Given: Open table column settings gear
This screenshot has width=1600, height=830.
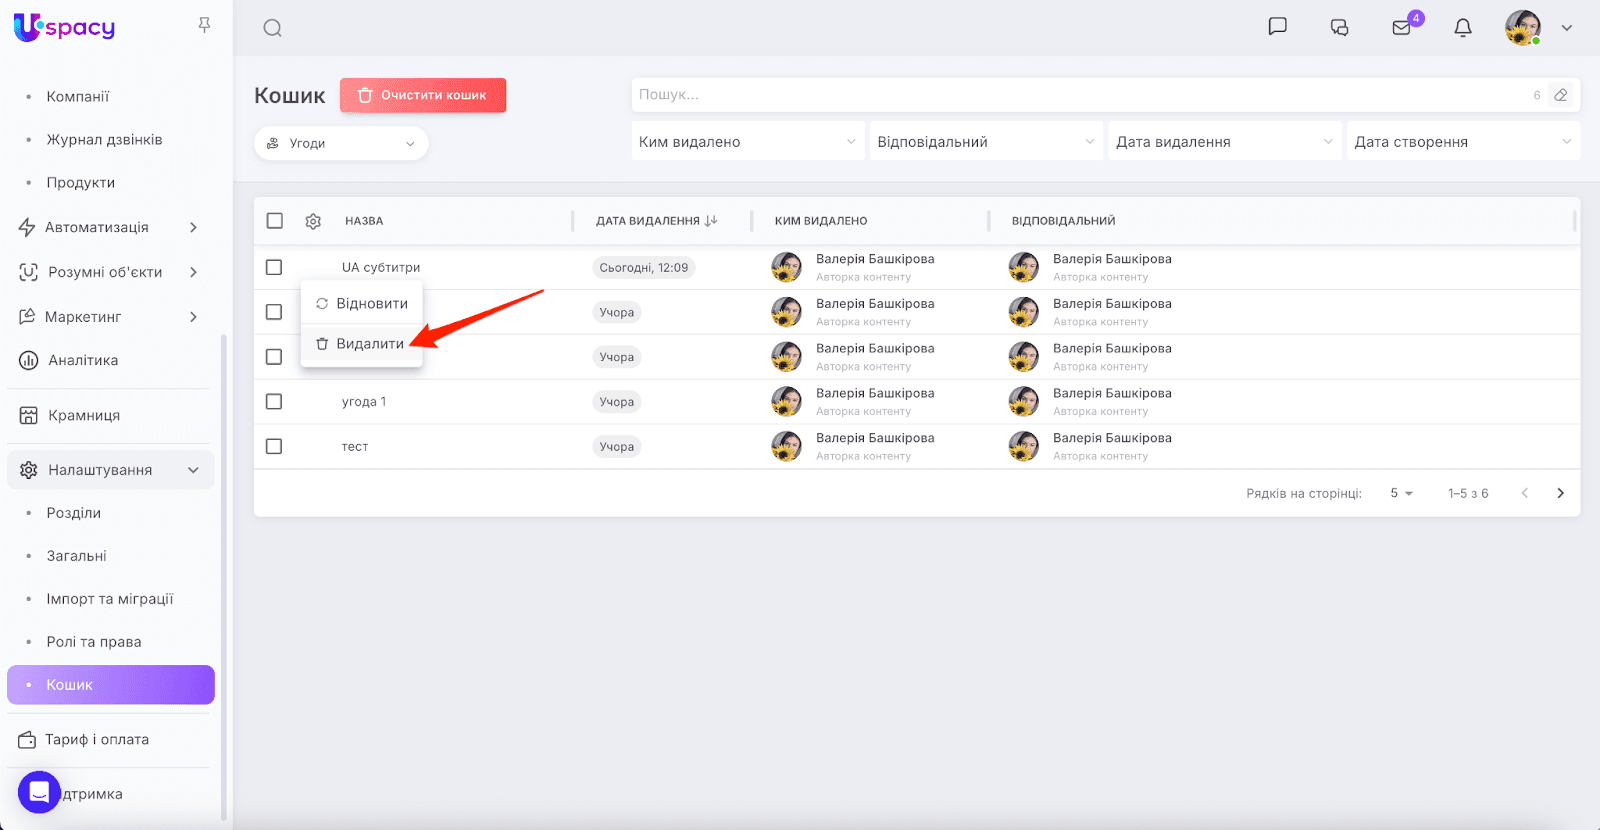Looking at the screenshot, I should [313, 221].
